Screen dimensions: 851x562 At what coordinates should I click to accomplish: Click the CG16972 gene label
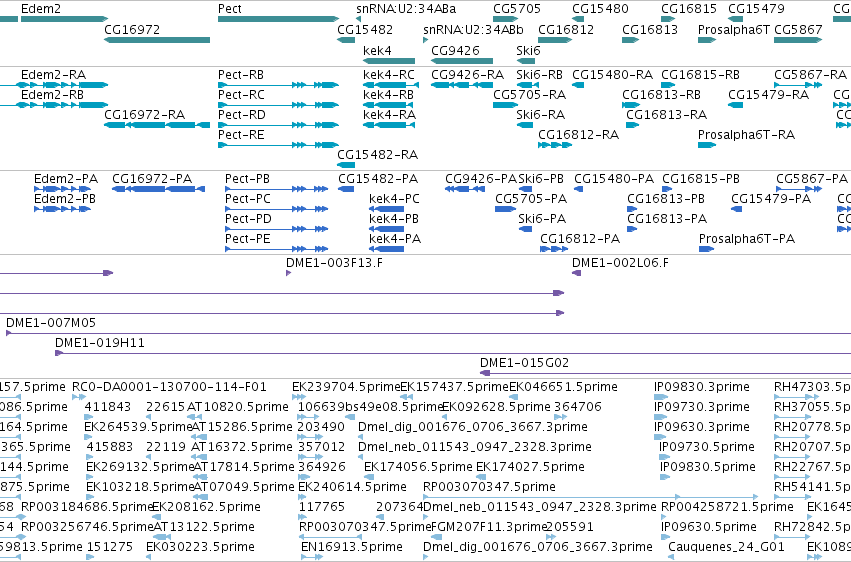pos(132,29)
